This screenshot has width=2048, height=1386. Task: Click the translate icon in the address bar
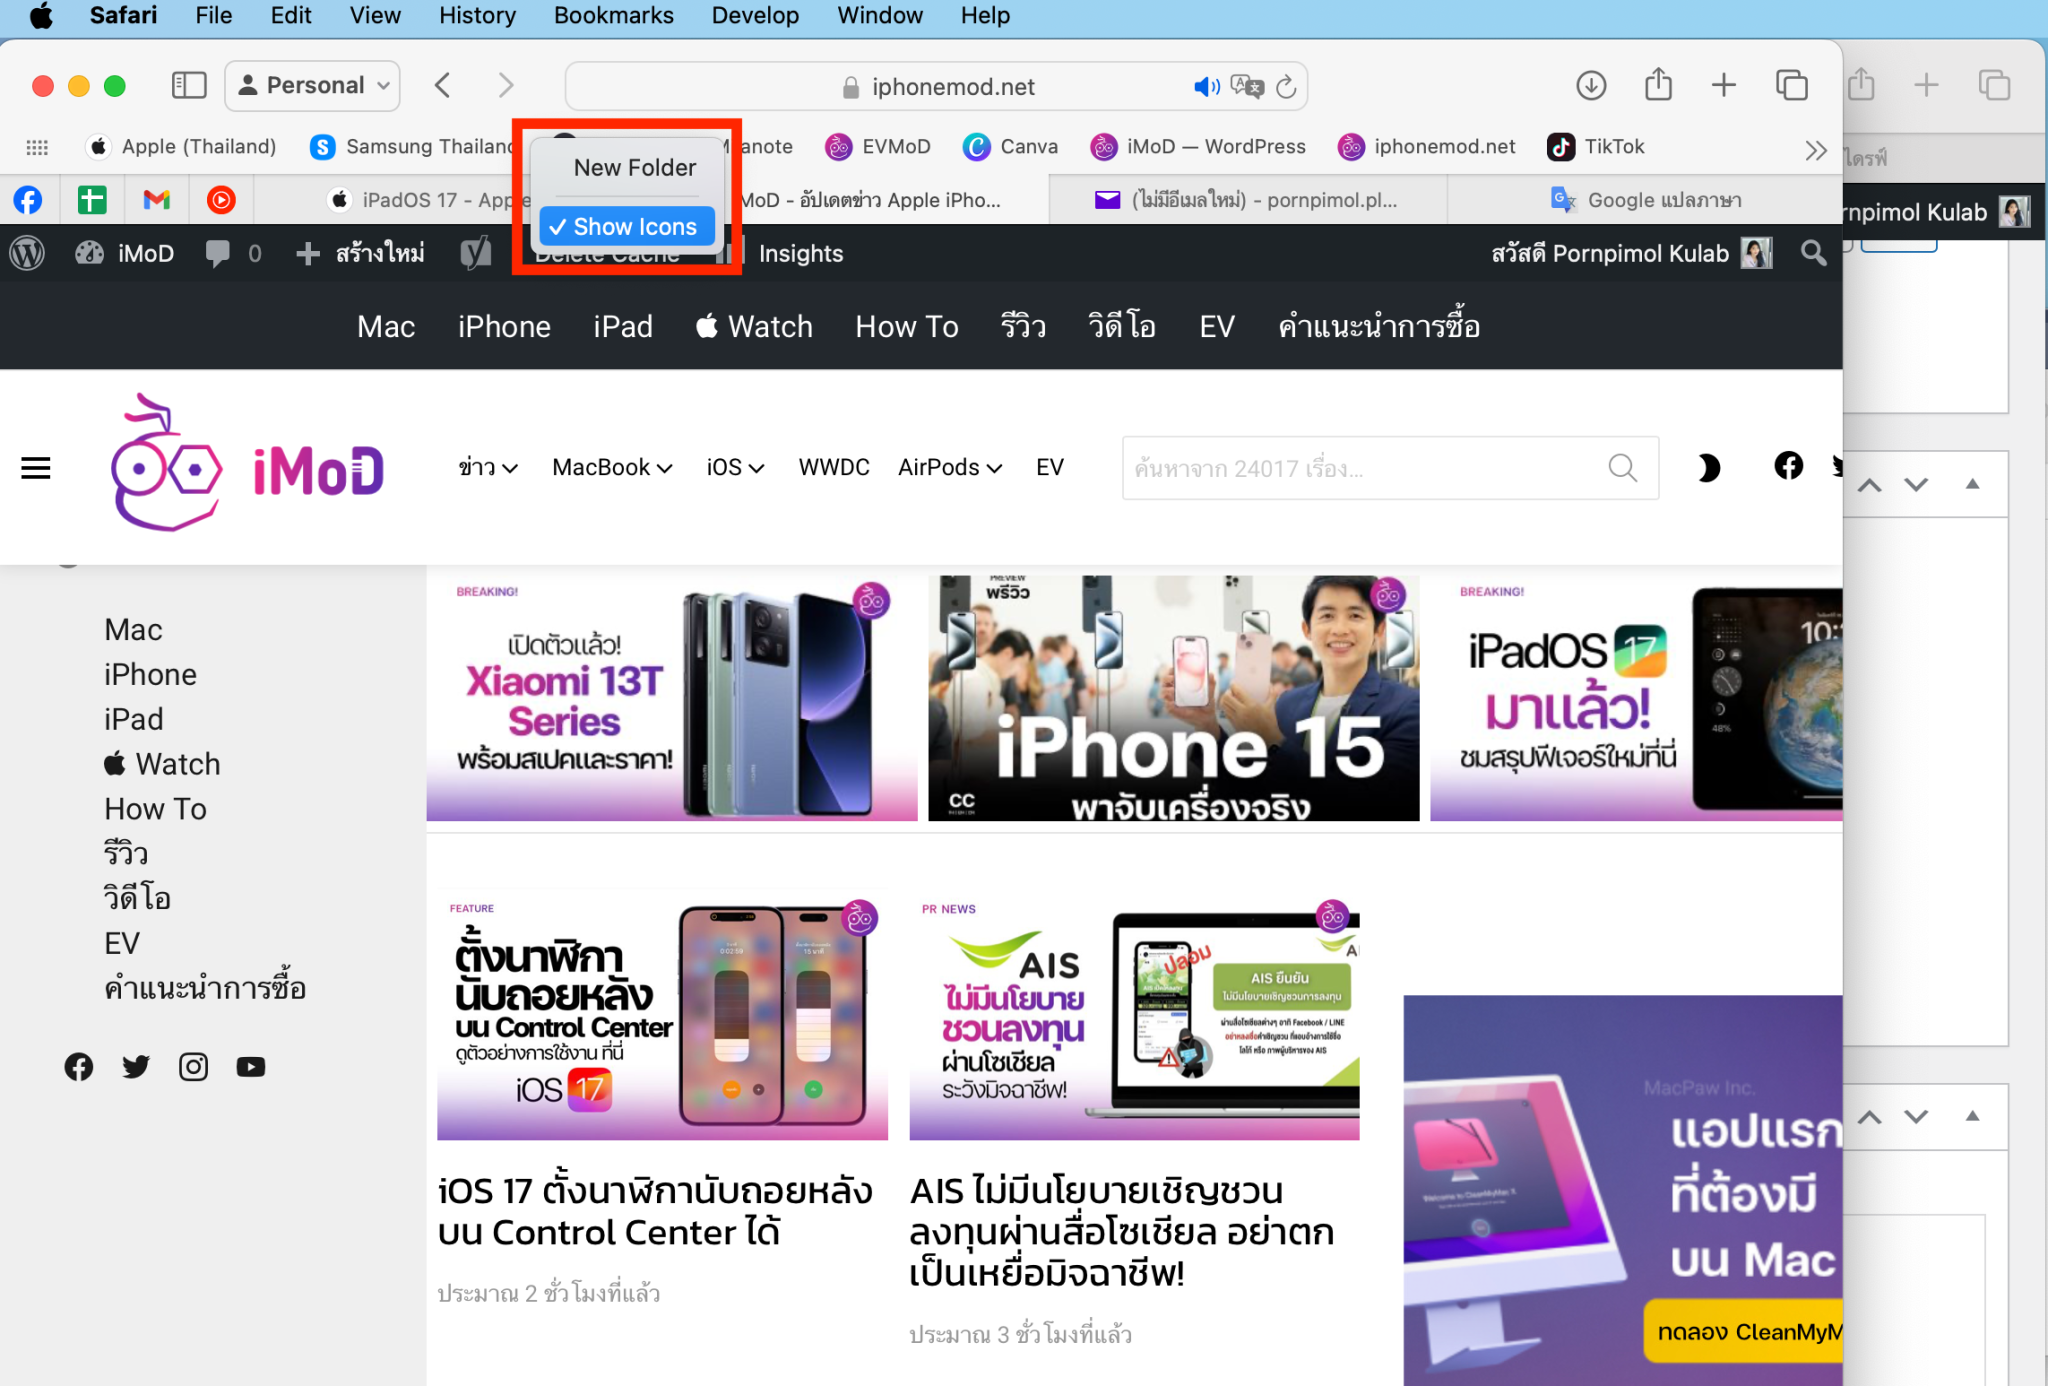(1246, 87)
